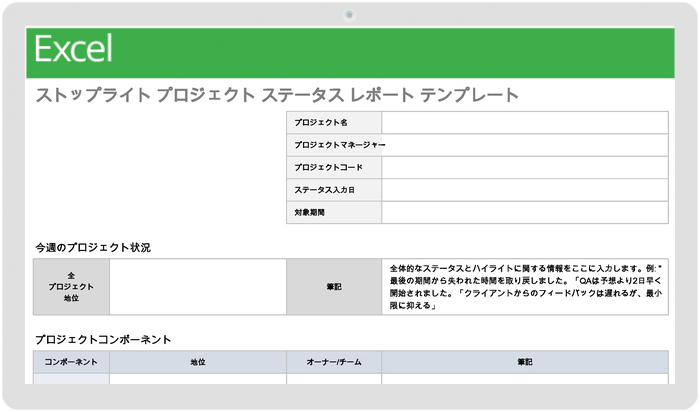Select the ストップライト プロジェクト ステータス レポート title
700x412 pixels.
(x=277, y=95)
